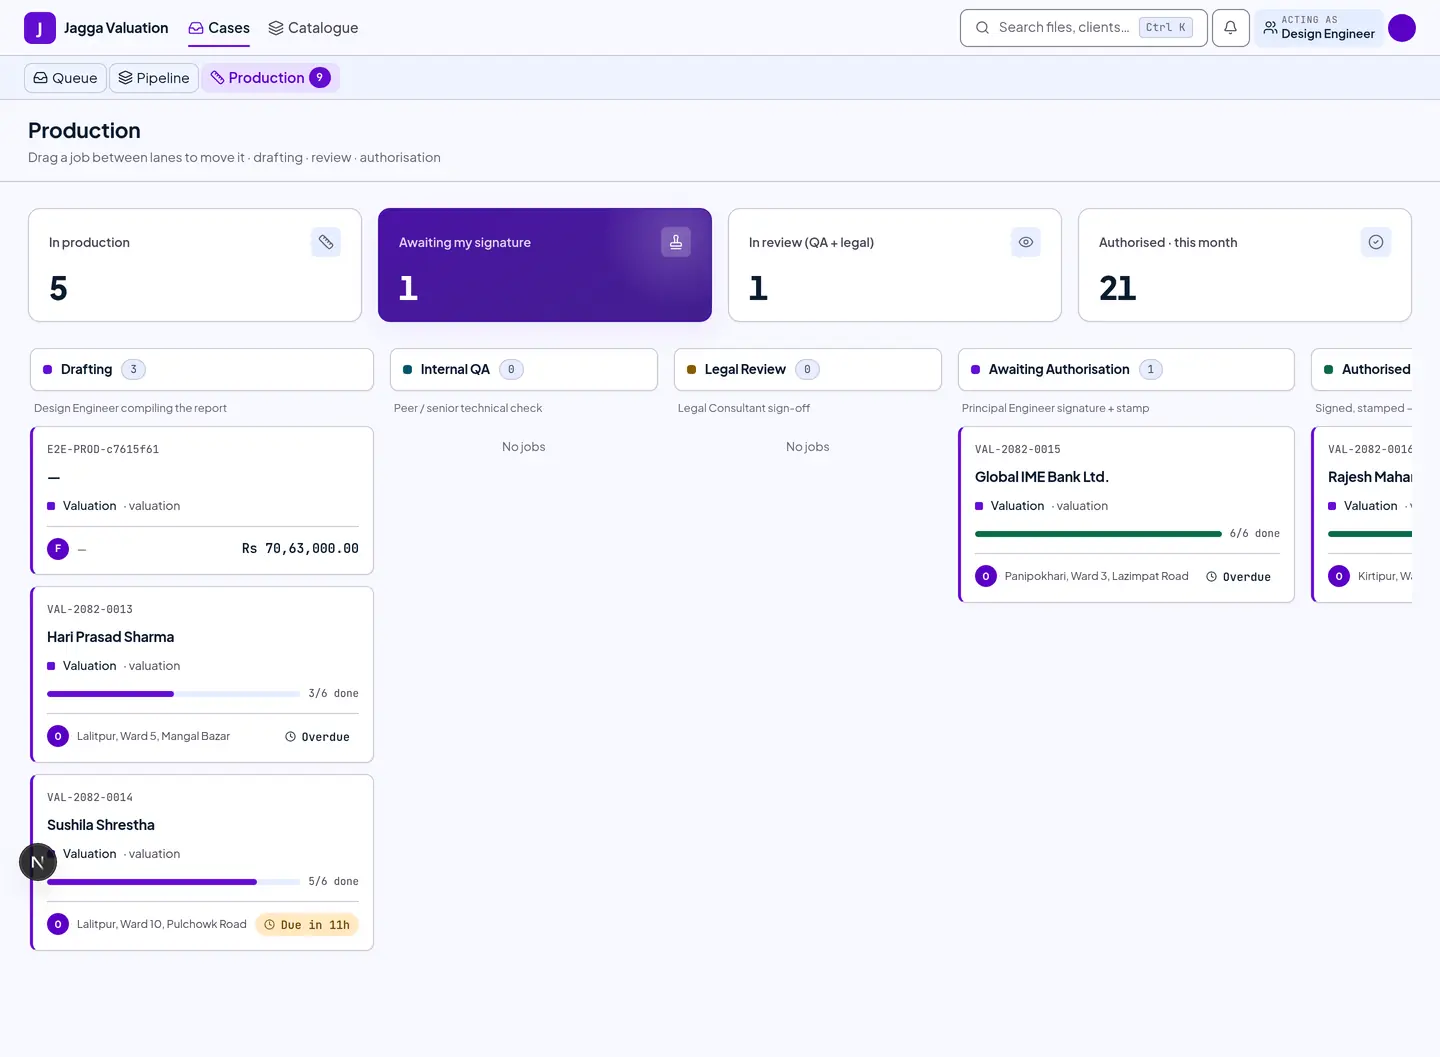Click the Jagga Valuation logo icon
This screenshot has height=1057, width=1440.
pos(40,28)
